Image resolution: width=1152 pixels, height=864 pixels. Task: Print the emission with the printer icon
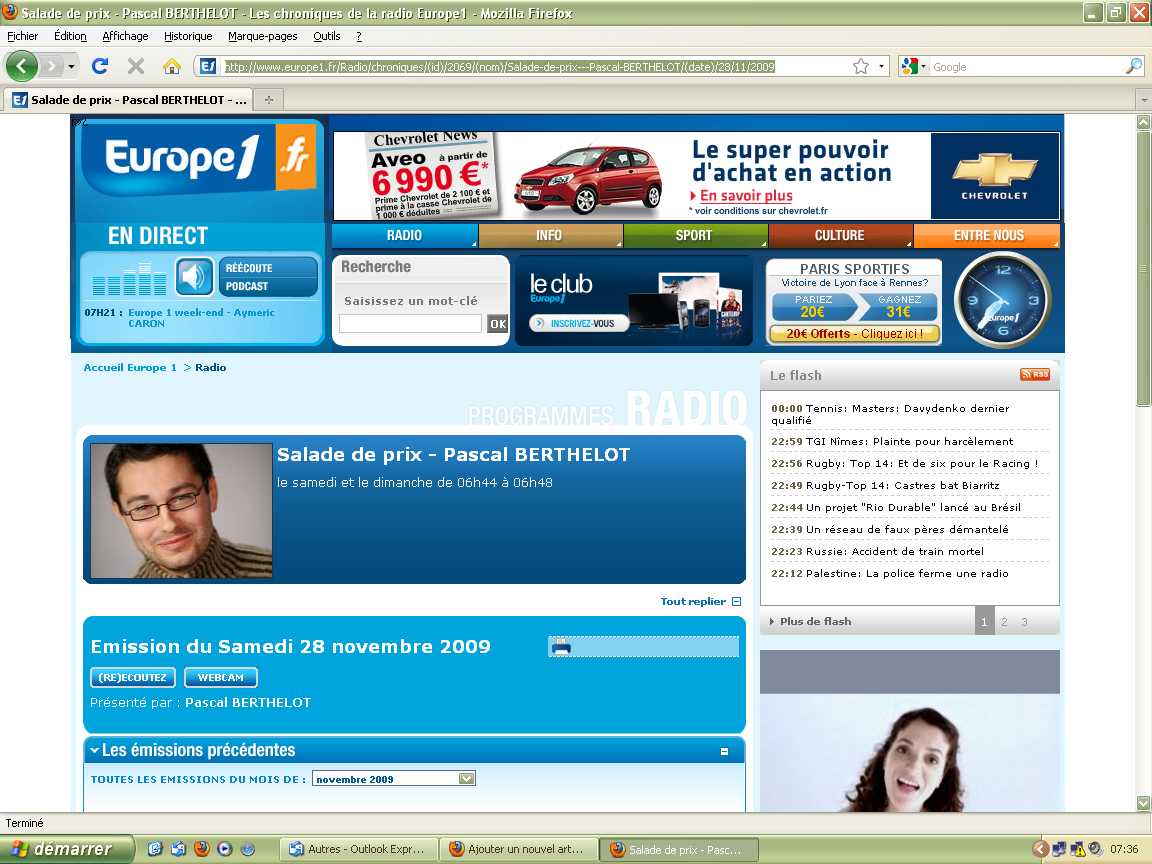tap(561, 646)
